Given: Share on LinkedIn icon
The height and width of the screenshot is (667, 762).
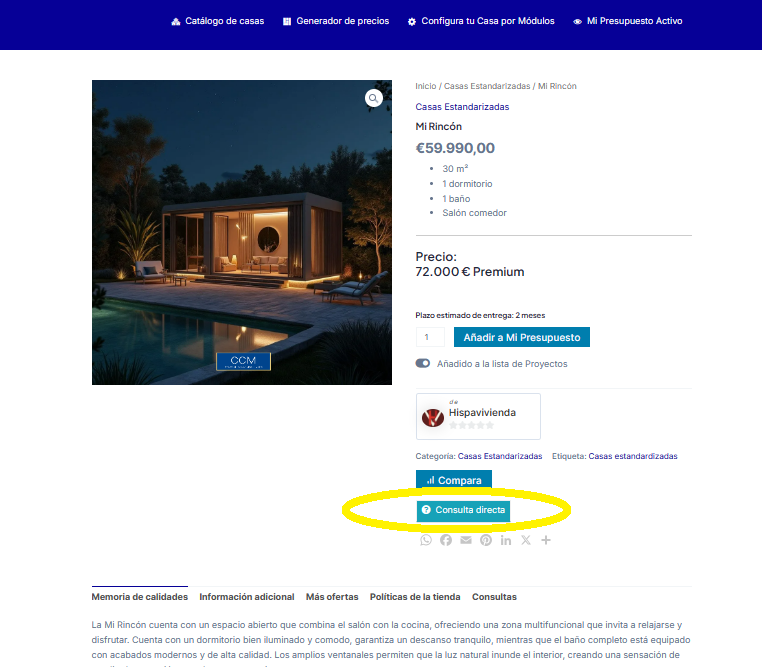Looking at the screenshot, I should (x=506, y=540).
